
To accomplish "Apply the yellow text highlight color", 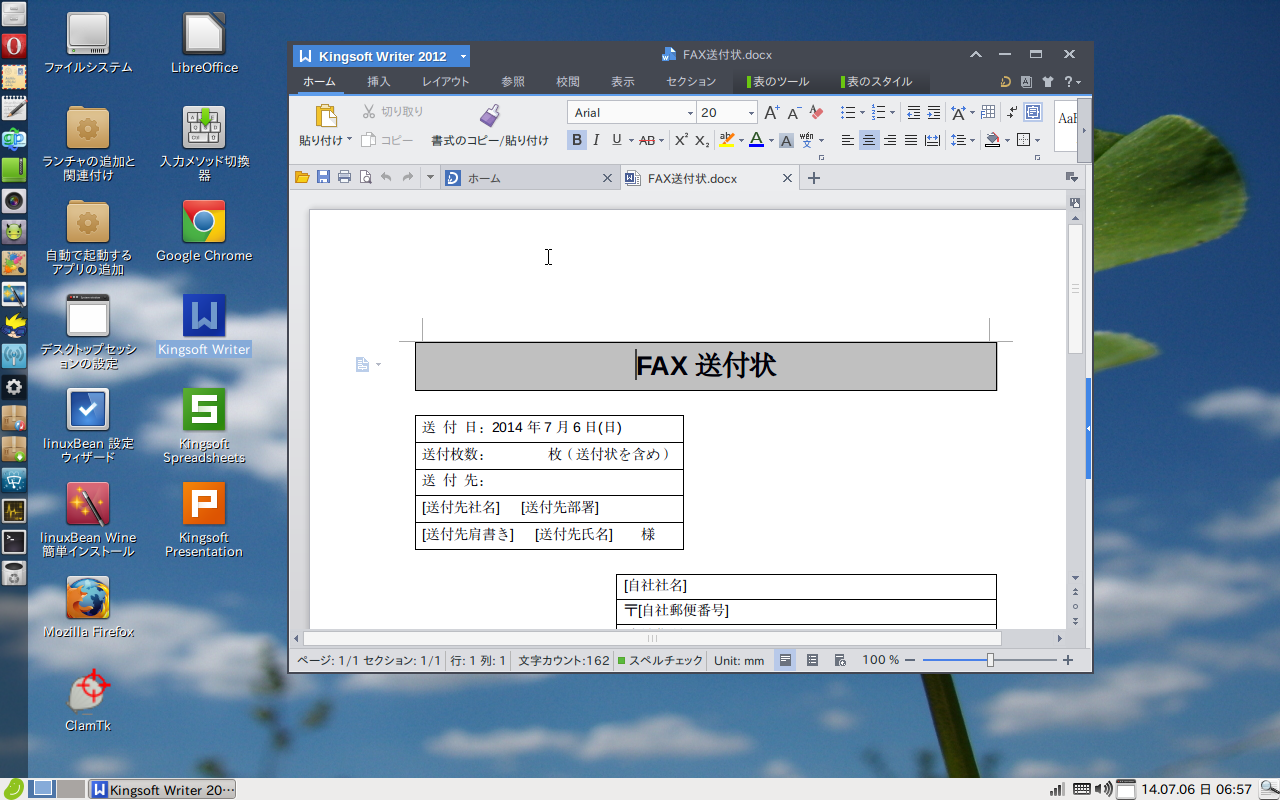I will pos(726,140).
